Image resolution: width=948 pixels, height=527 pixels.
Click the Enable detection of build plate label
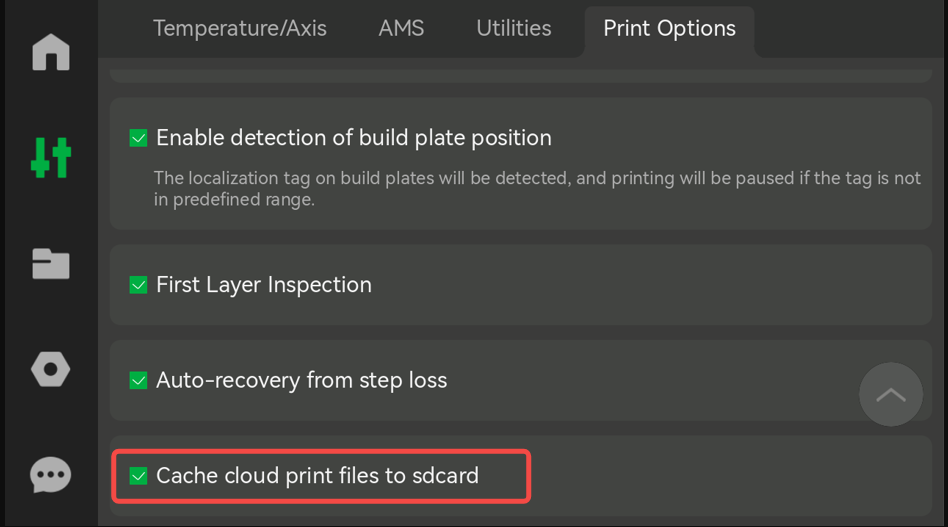354,138
